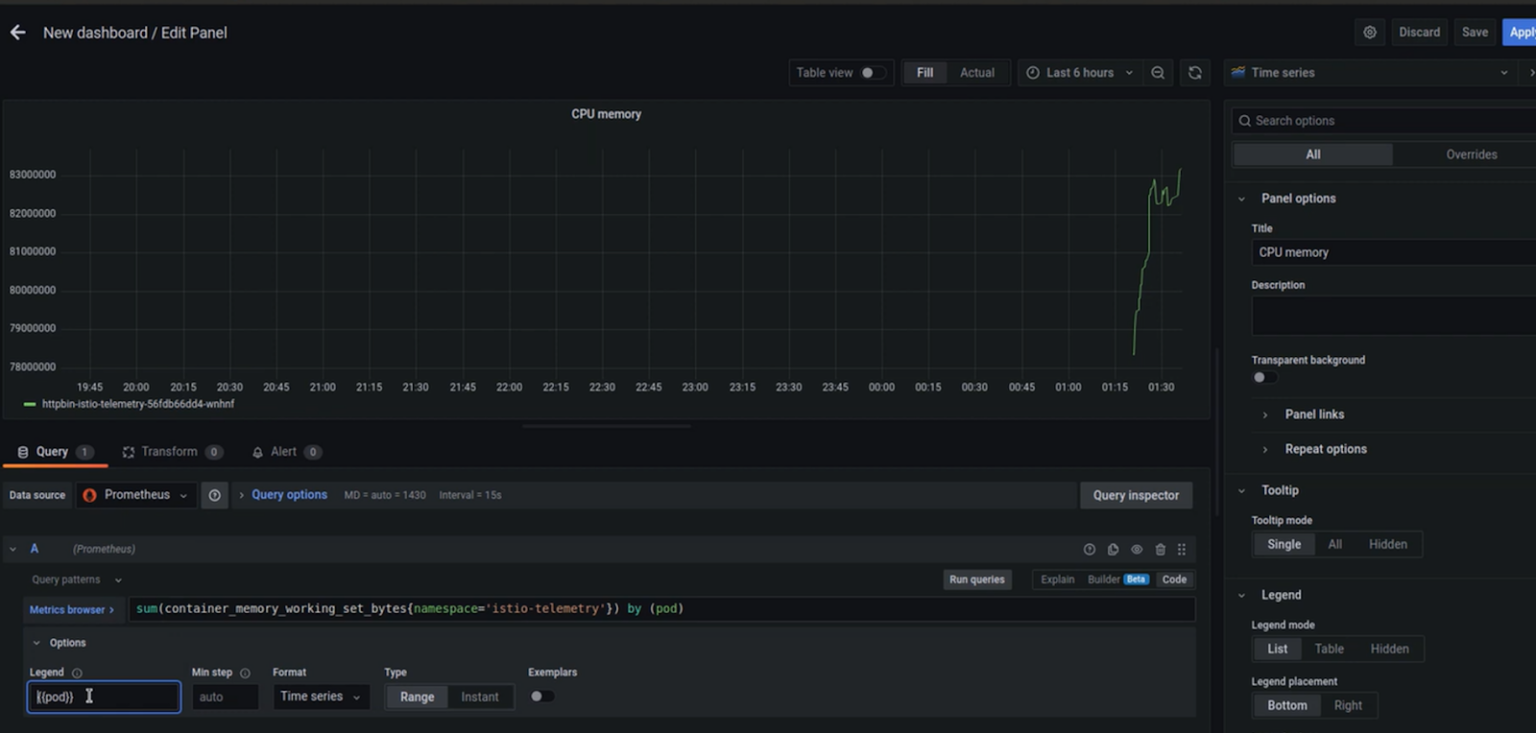Open dashboard settings gear icon

pos(1370,32)
